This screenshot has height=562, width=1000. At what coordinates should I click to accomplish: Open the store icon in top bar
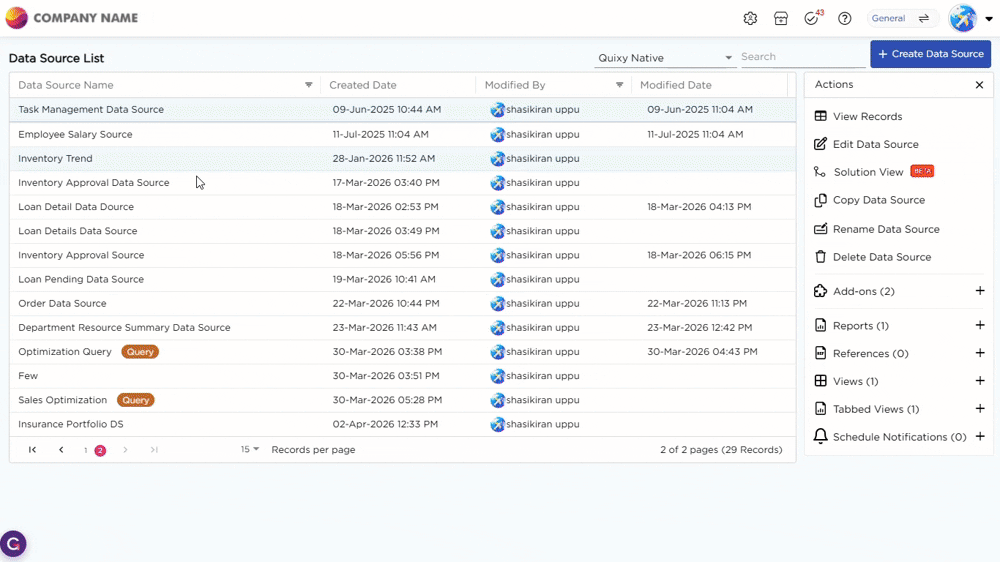[x=781, y=19]
